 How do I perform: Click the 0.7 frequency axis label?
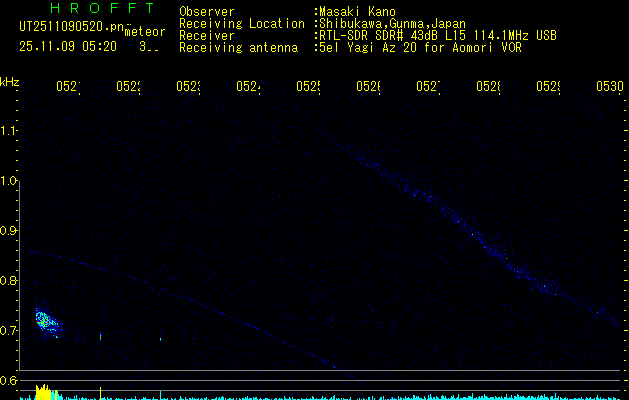point(9,330)
